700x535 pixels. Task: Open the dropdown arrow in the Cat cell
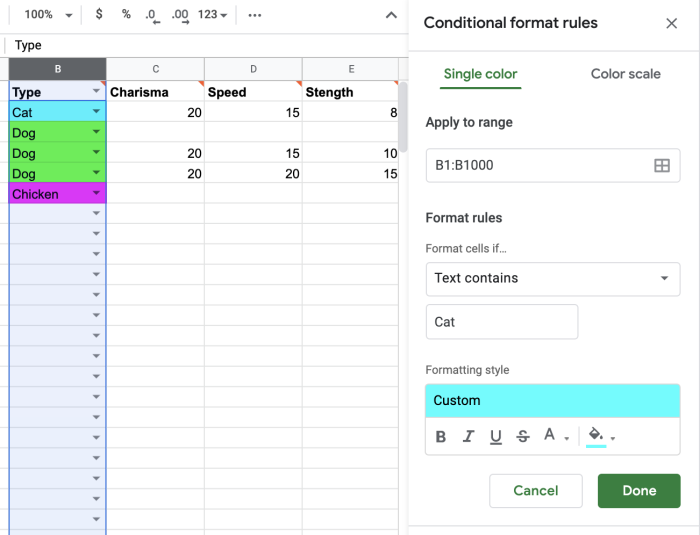[96, 111]
